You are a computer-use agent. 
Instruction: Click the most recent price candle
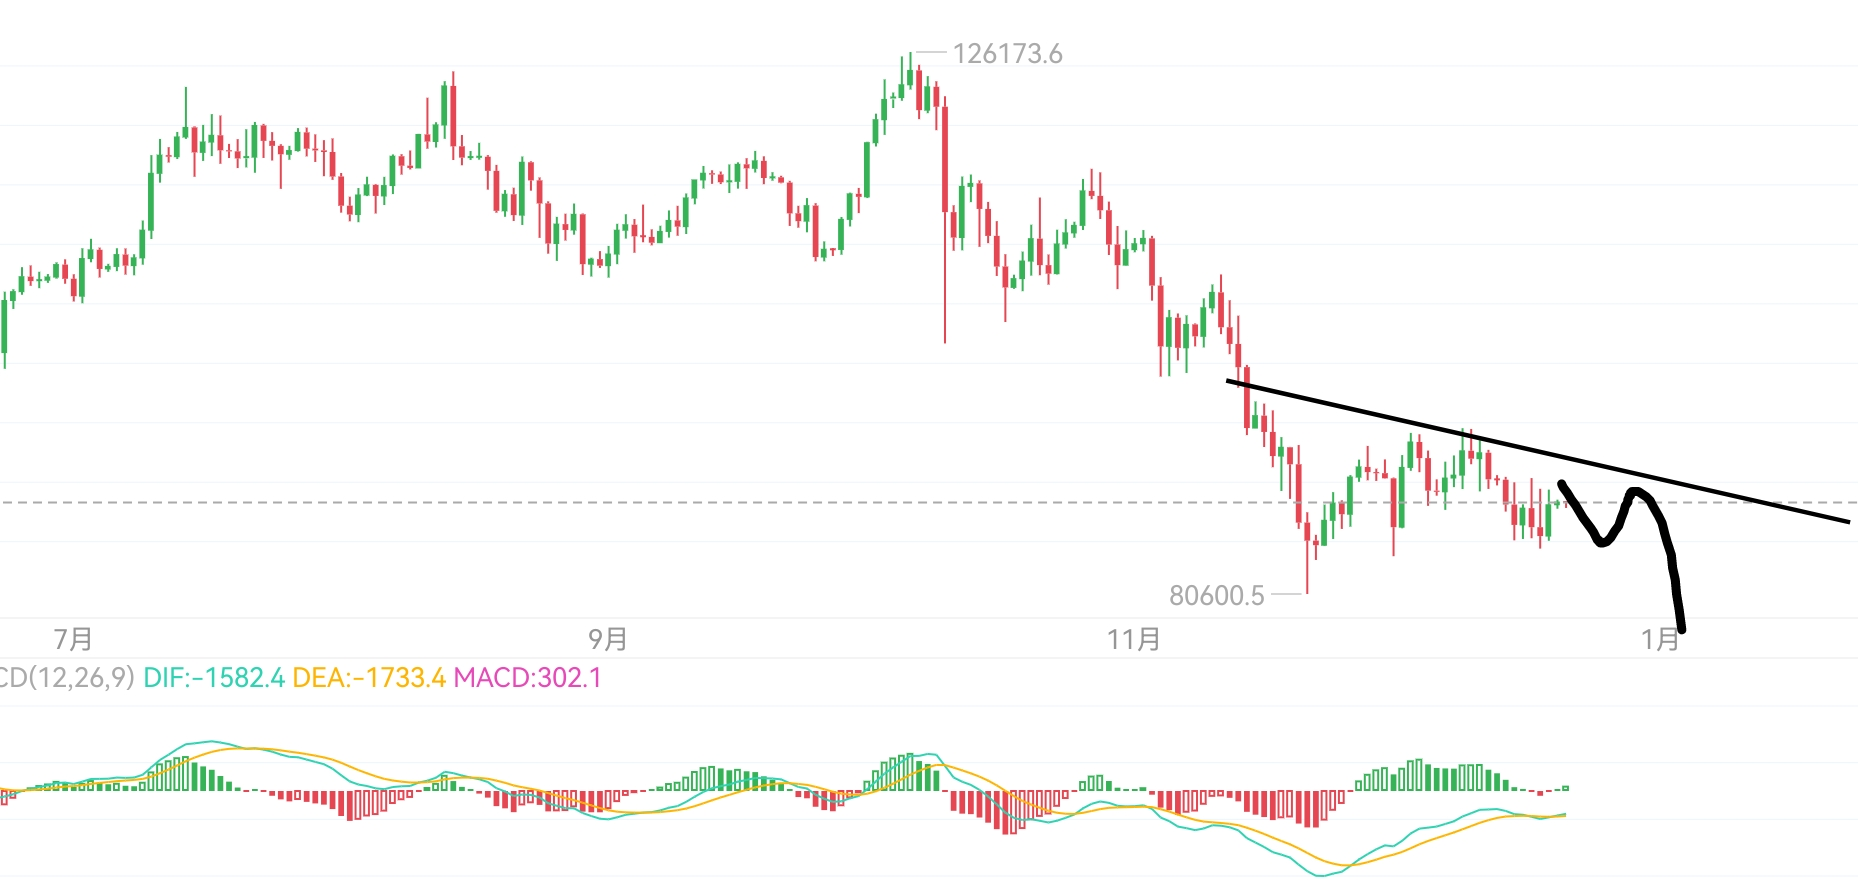coord(1556,503)
